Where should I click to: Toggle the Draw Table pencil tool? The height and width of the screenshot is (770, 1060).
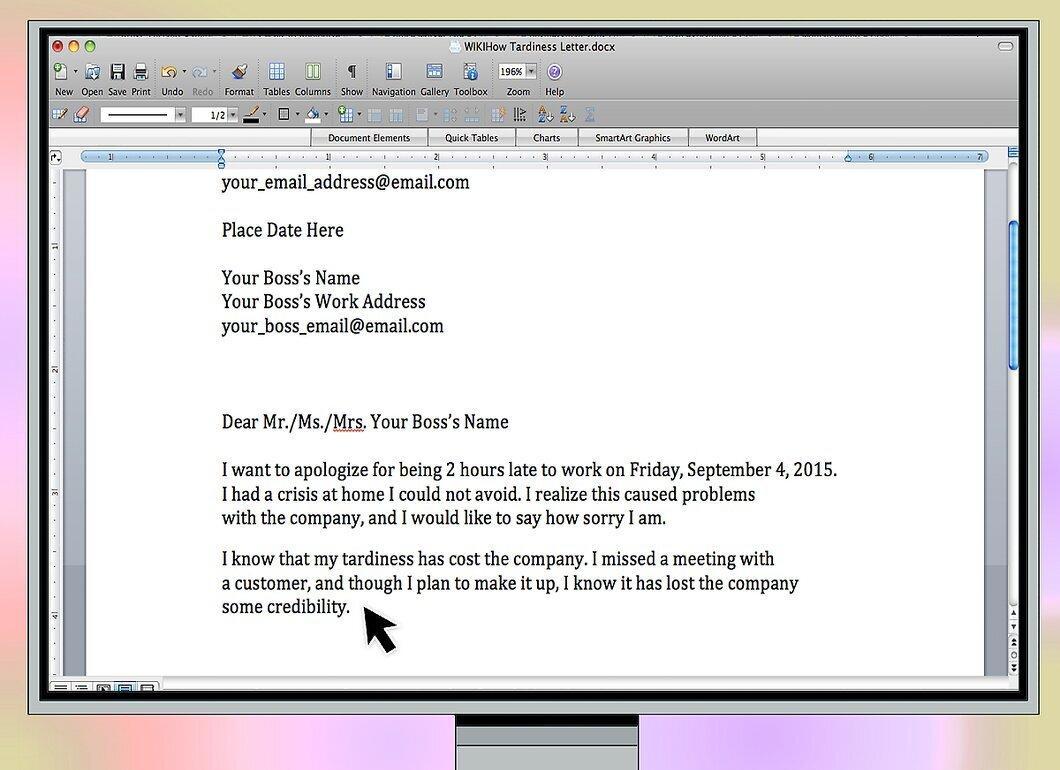[59, 115]
